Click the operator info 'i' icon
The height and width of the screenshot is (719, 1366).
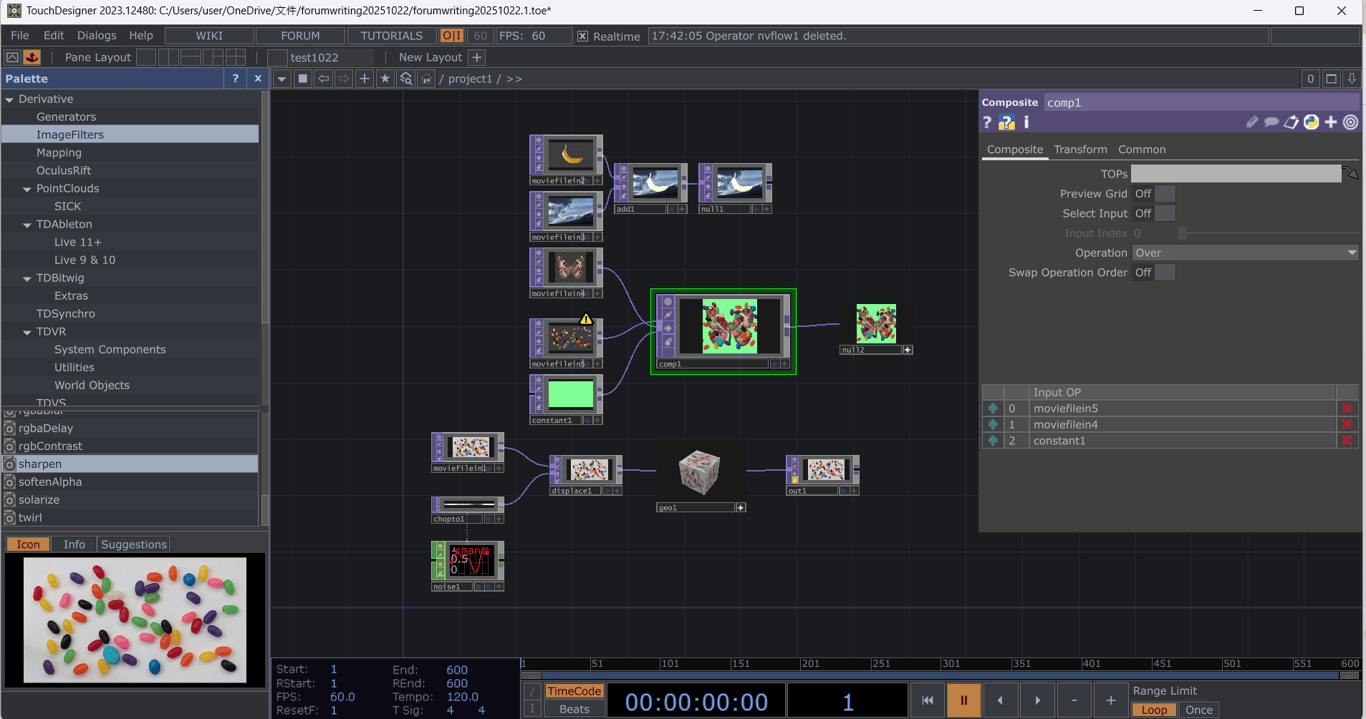(x=1026, y=122)
